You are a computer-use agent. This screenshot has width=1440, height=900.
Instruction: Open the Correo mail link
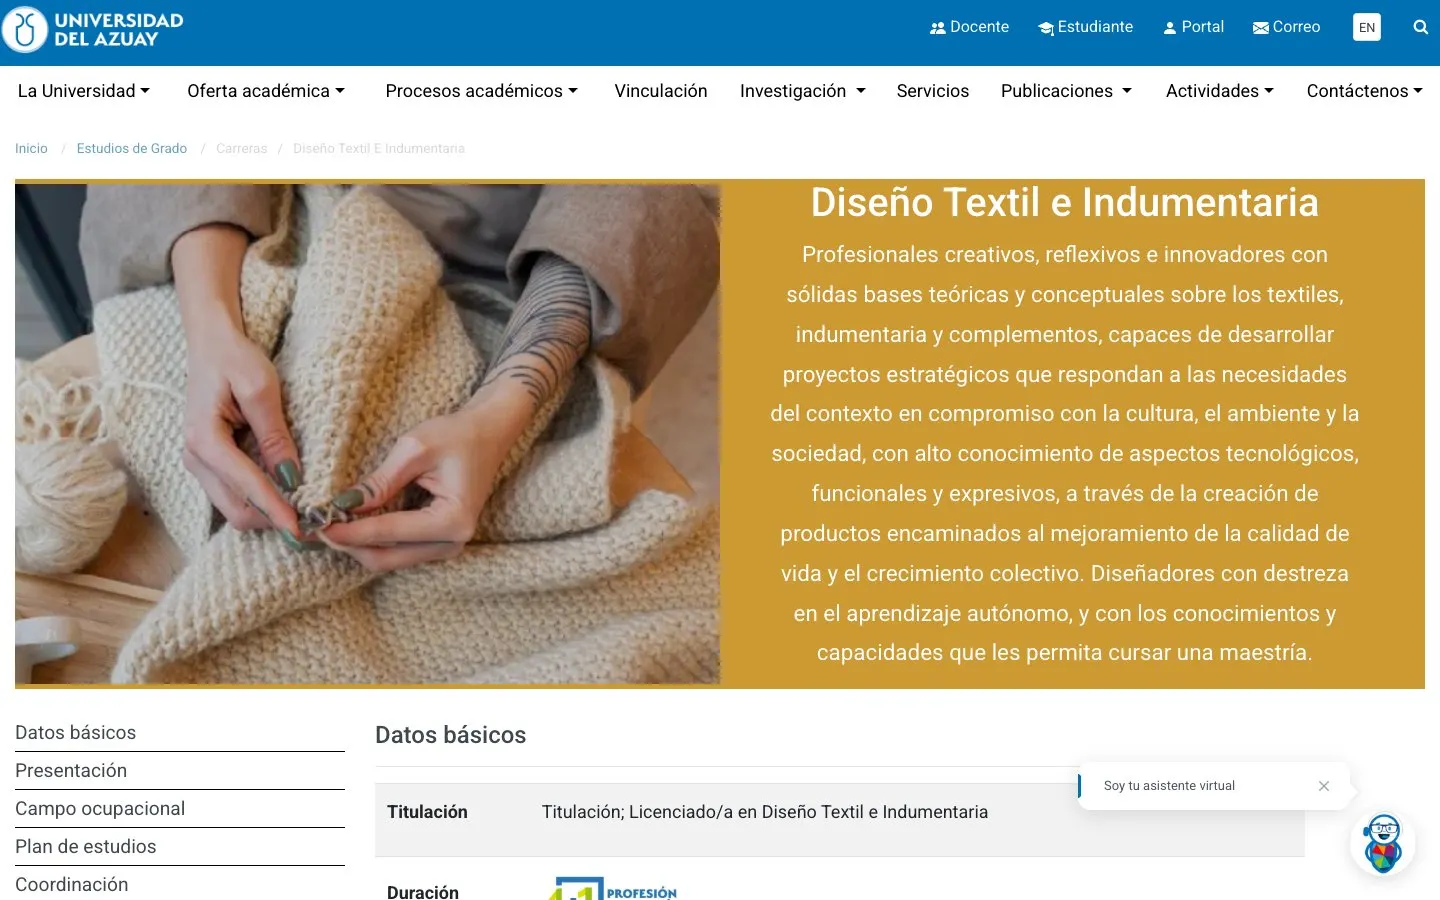tap(1286, 27)
